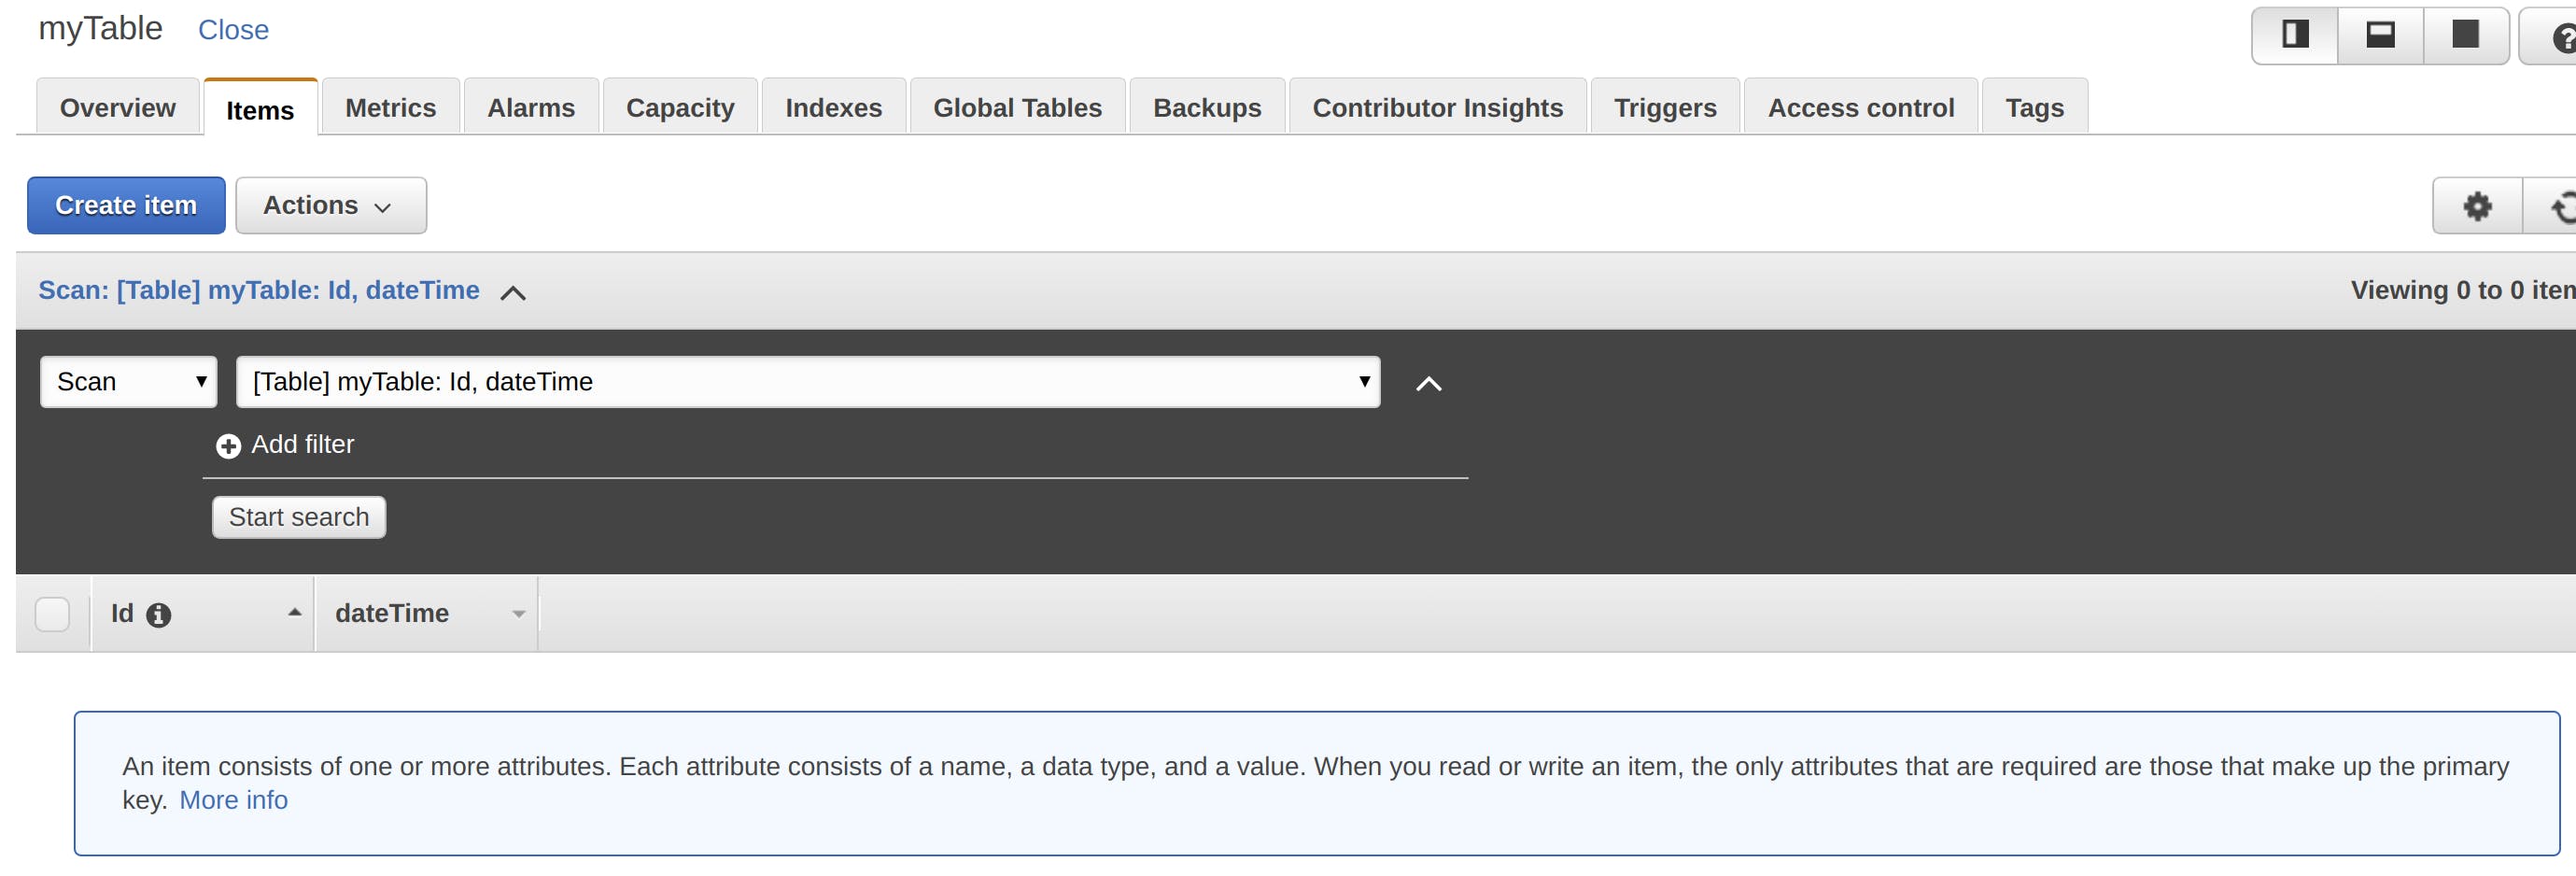Click the Id info icon
The image size is (2576, 876).
click(158, 614)
